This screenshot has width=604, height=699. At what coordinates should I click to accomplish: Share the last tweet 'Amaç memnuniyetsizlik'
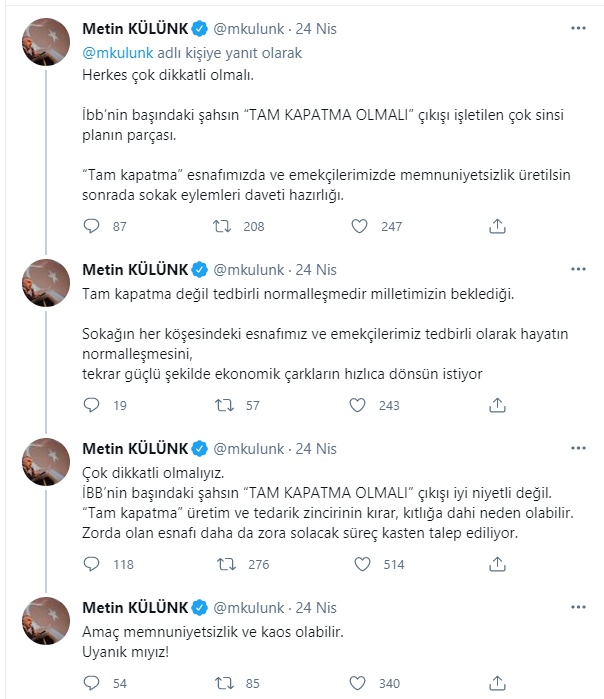497,683
